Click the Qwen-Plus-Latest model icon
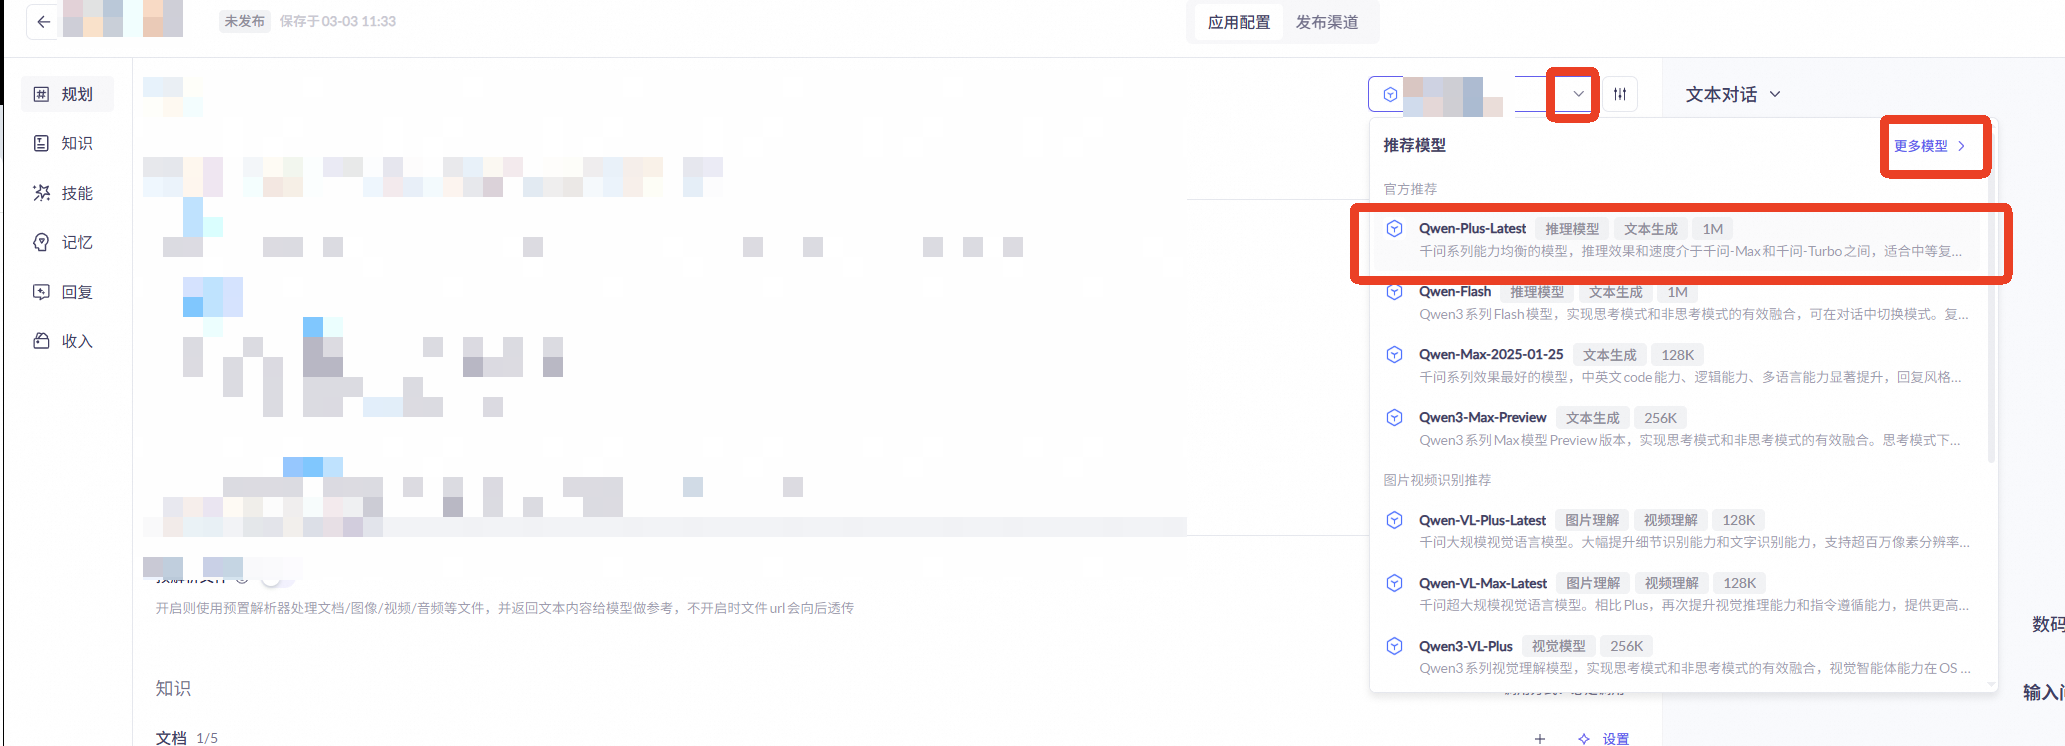 [x=1394, y=229]
